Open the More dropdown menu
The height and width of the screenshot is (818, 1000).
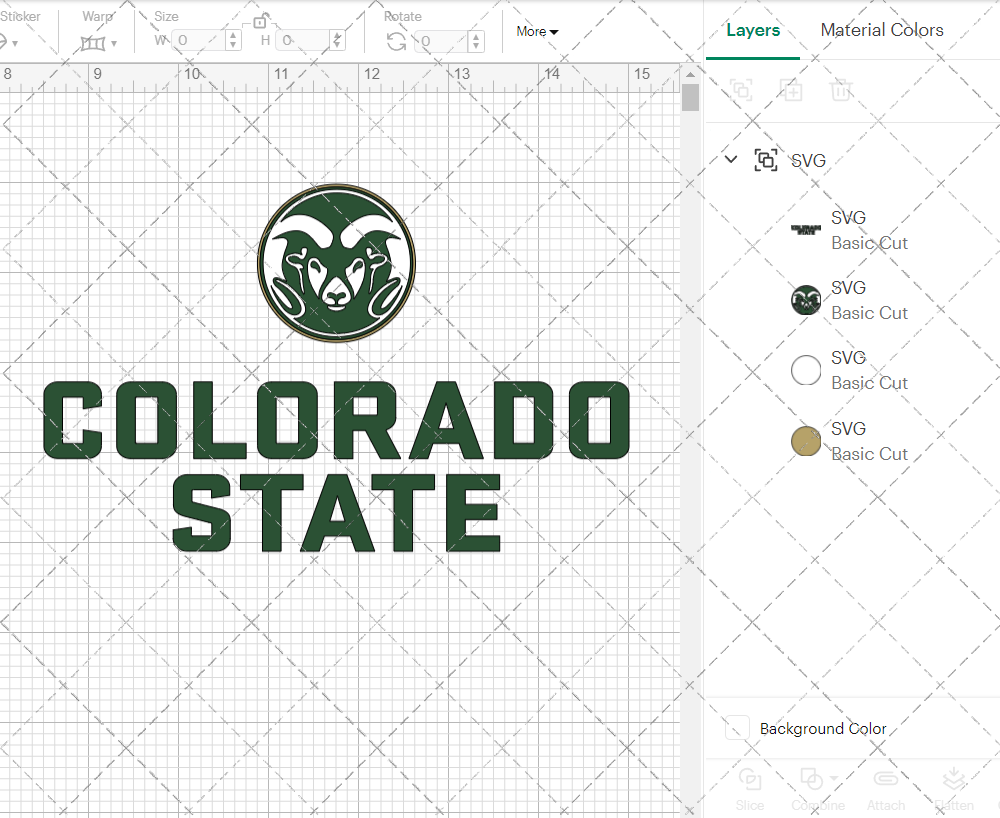(x=537, y=31)
